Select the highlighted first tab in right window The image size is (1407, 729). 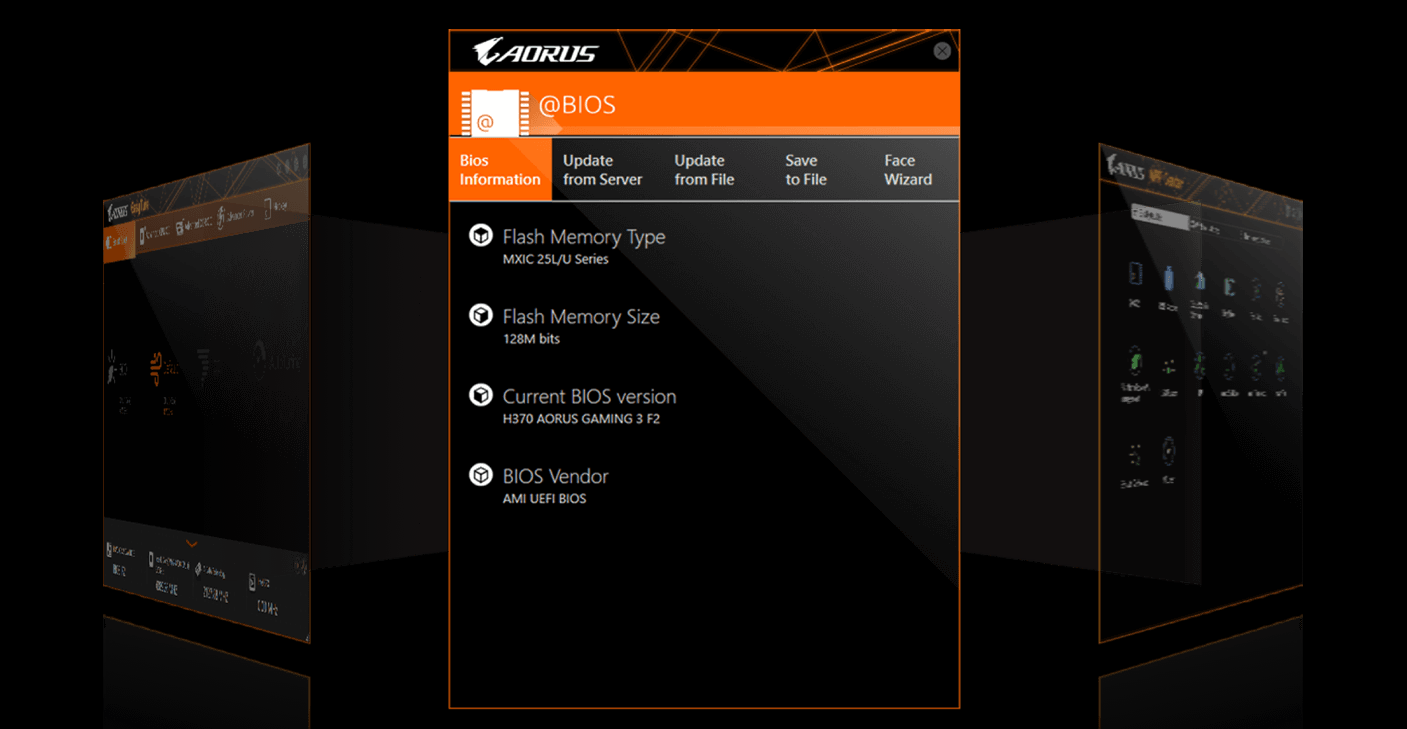[x=1158, y=216]
